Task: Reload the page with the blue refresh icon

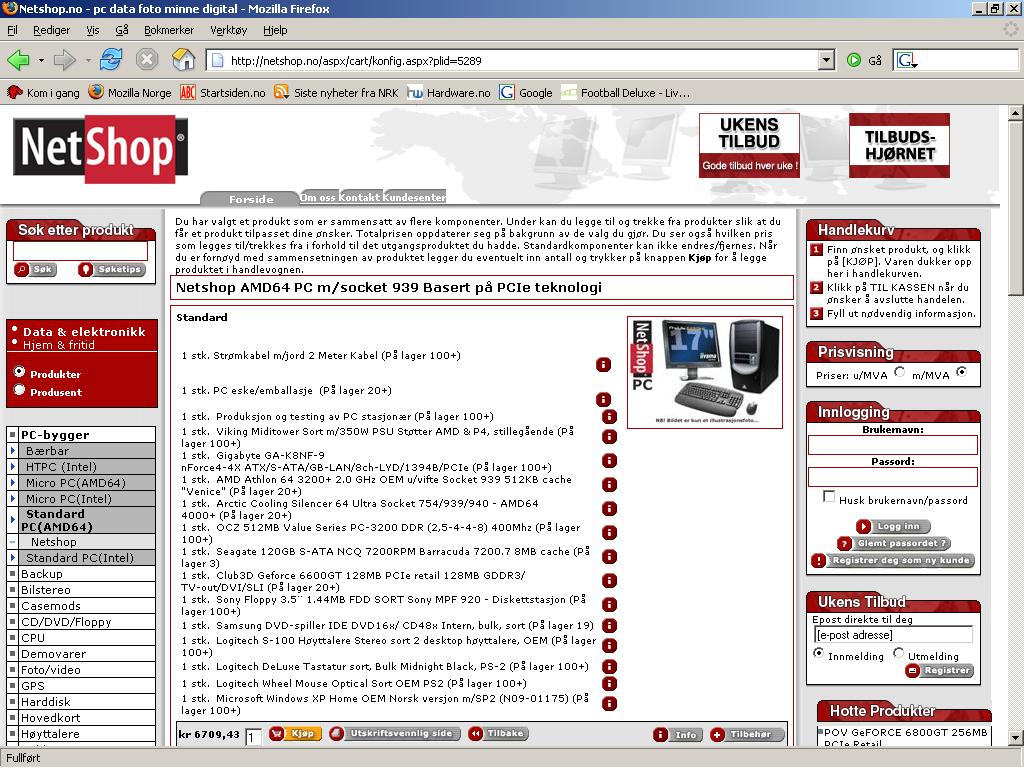Action: 111,60
